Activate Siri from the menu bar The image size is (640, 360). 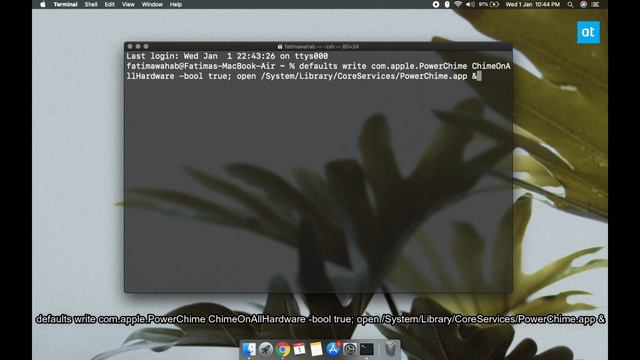coord(583,4)
